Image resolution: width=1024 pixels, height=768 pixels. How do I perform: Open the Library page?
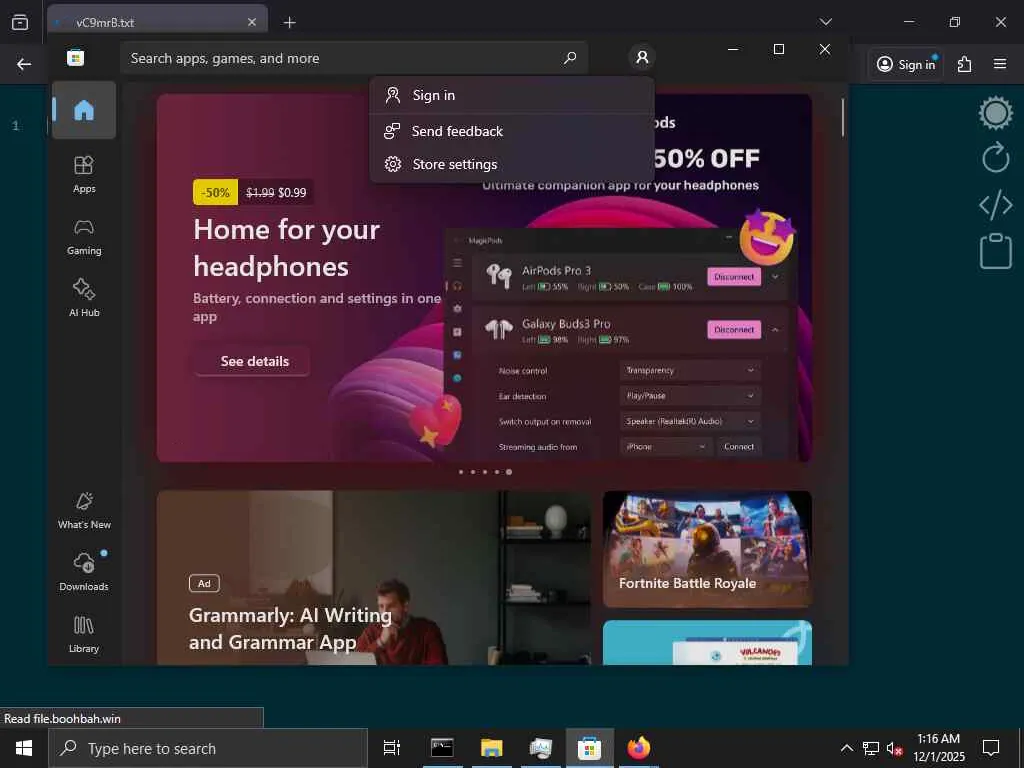pos(84,635)
